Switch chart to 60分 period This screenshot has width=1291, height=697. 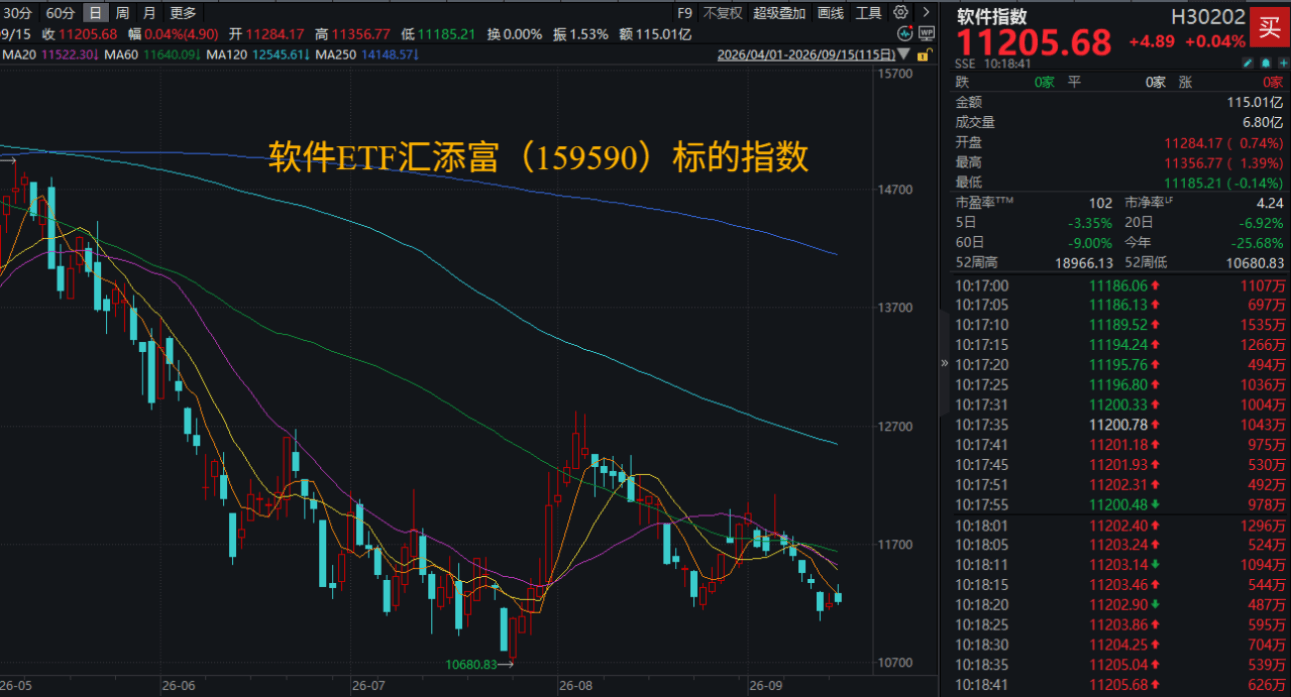click(x=61, y=13)
